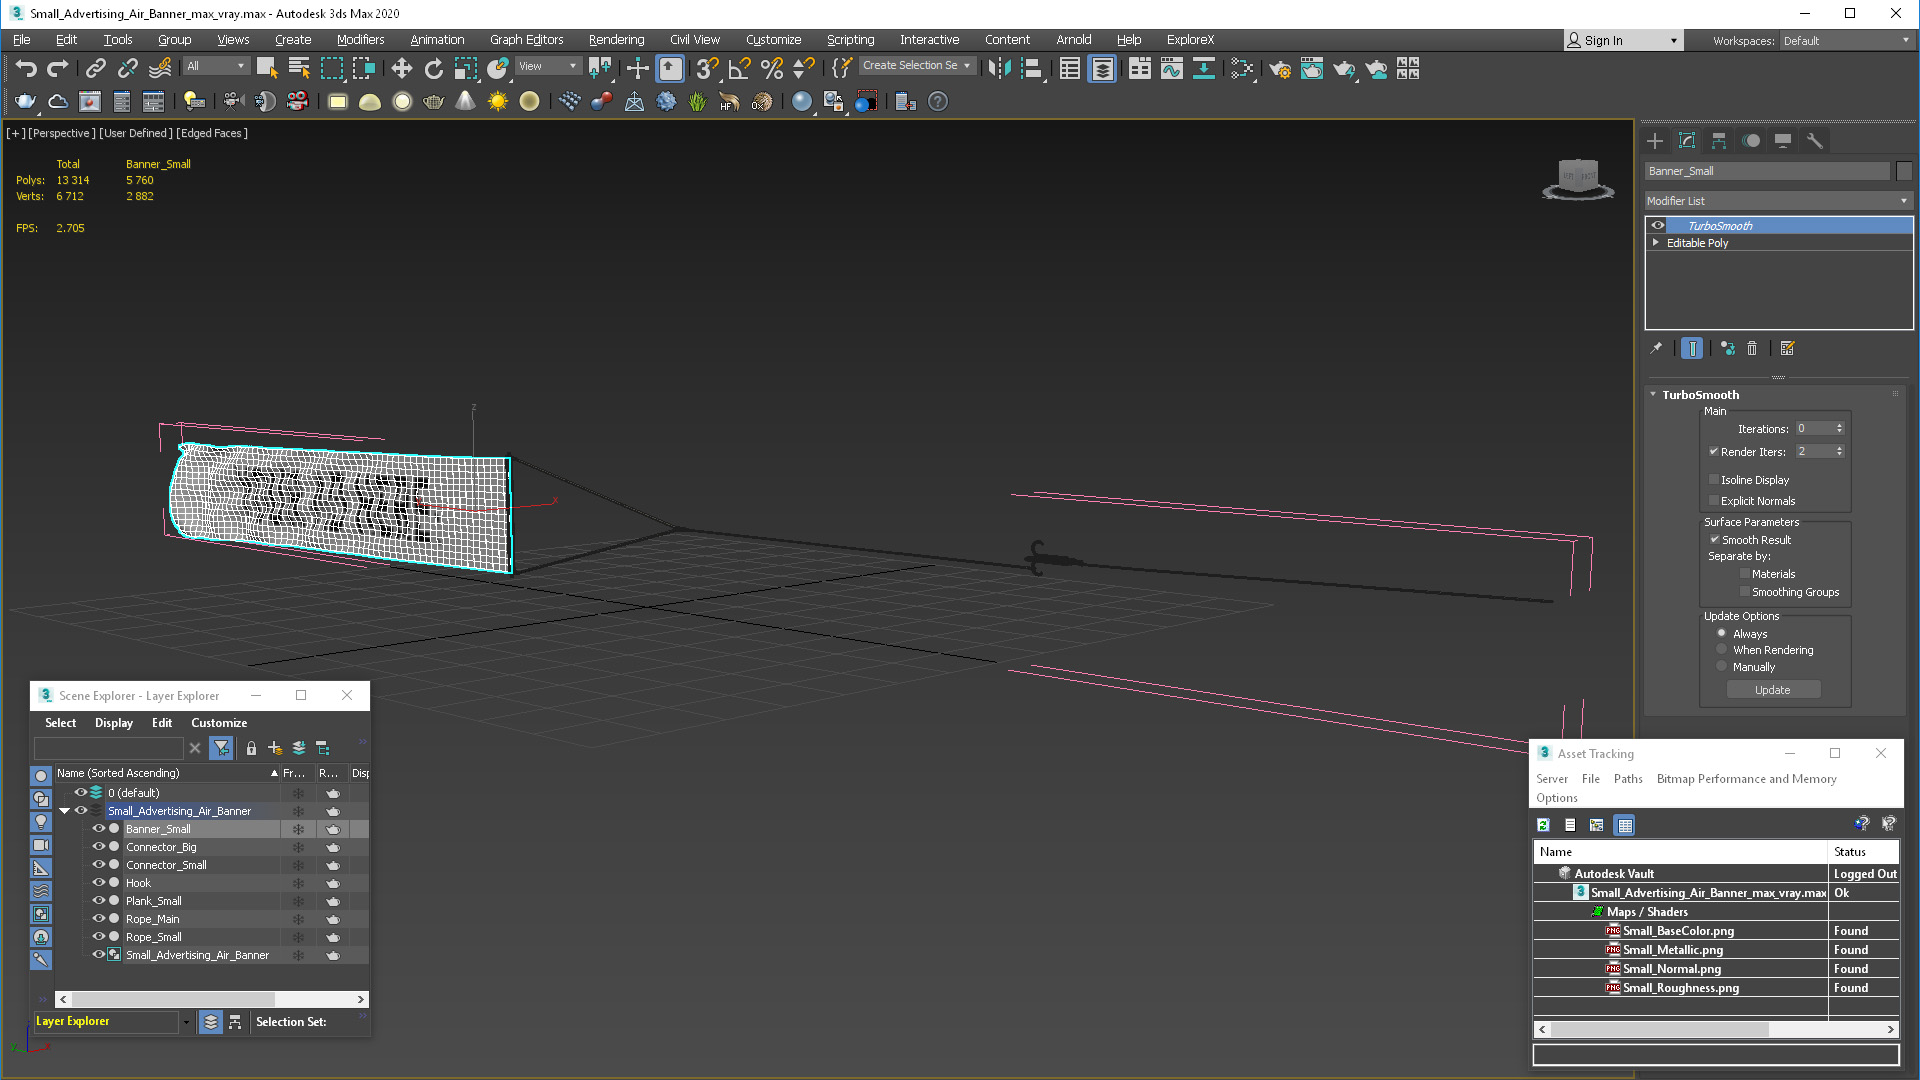This screenshot has width=1920, height=1080.
Task: Pin the modifier stack
Action: [1656, 348]
